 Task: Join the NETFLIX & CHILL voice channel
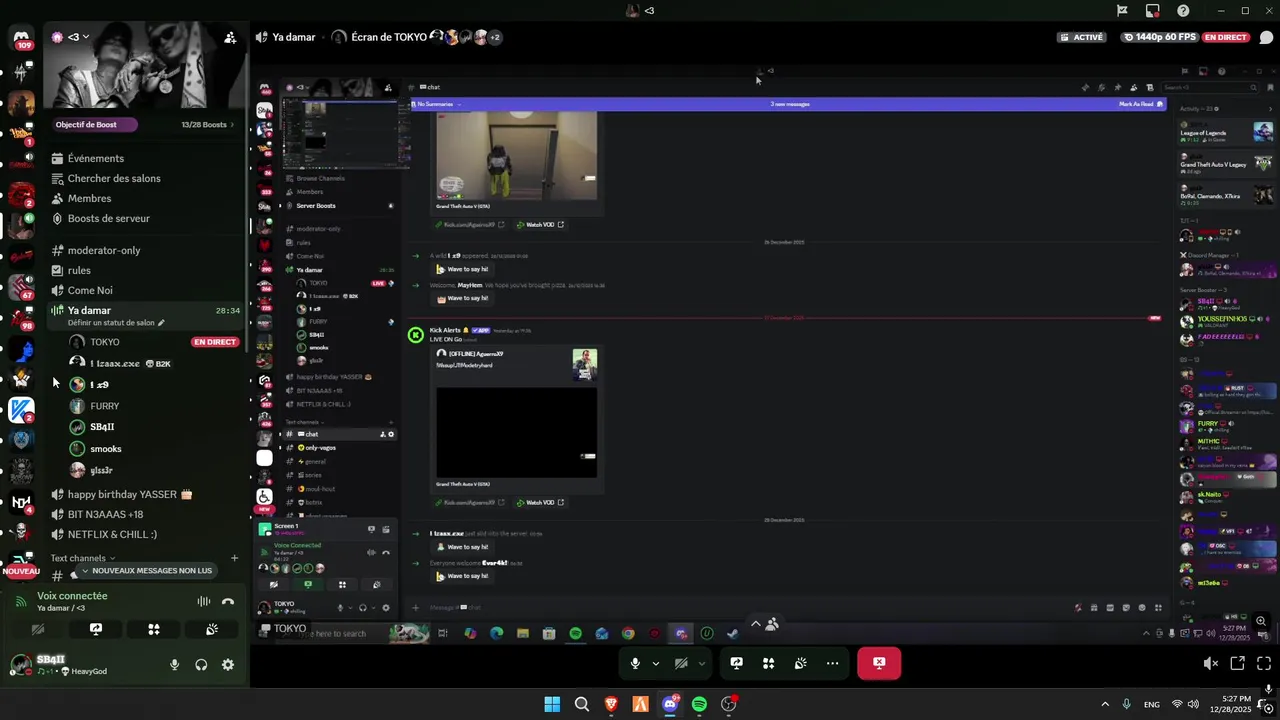coord(112,534)
